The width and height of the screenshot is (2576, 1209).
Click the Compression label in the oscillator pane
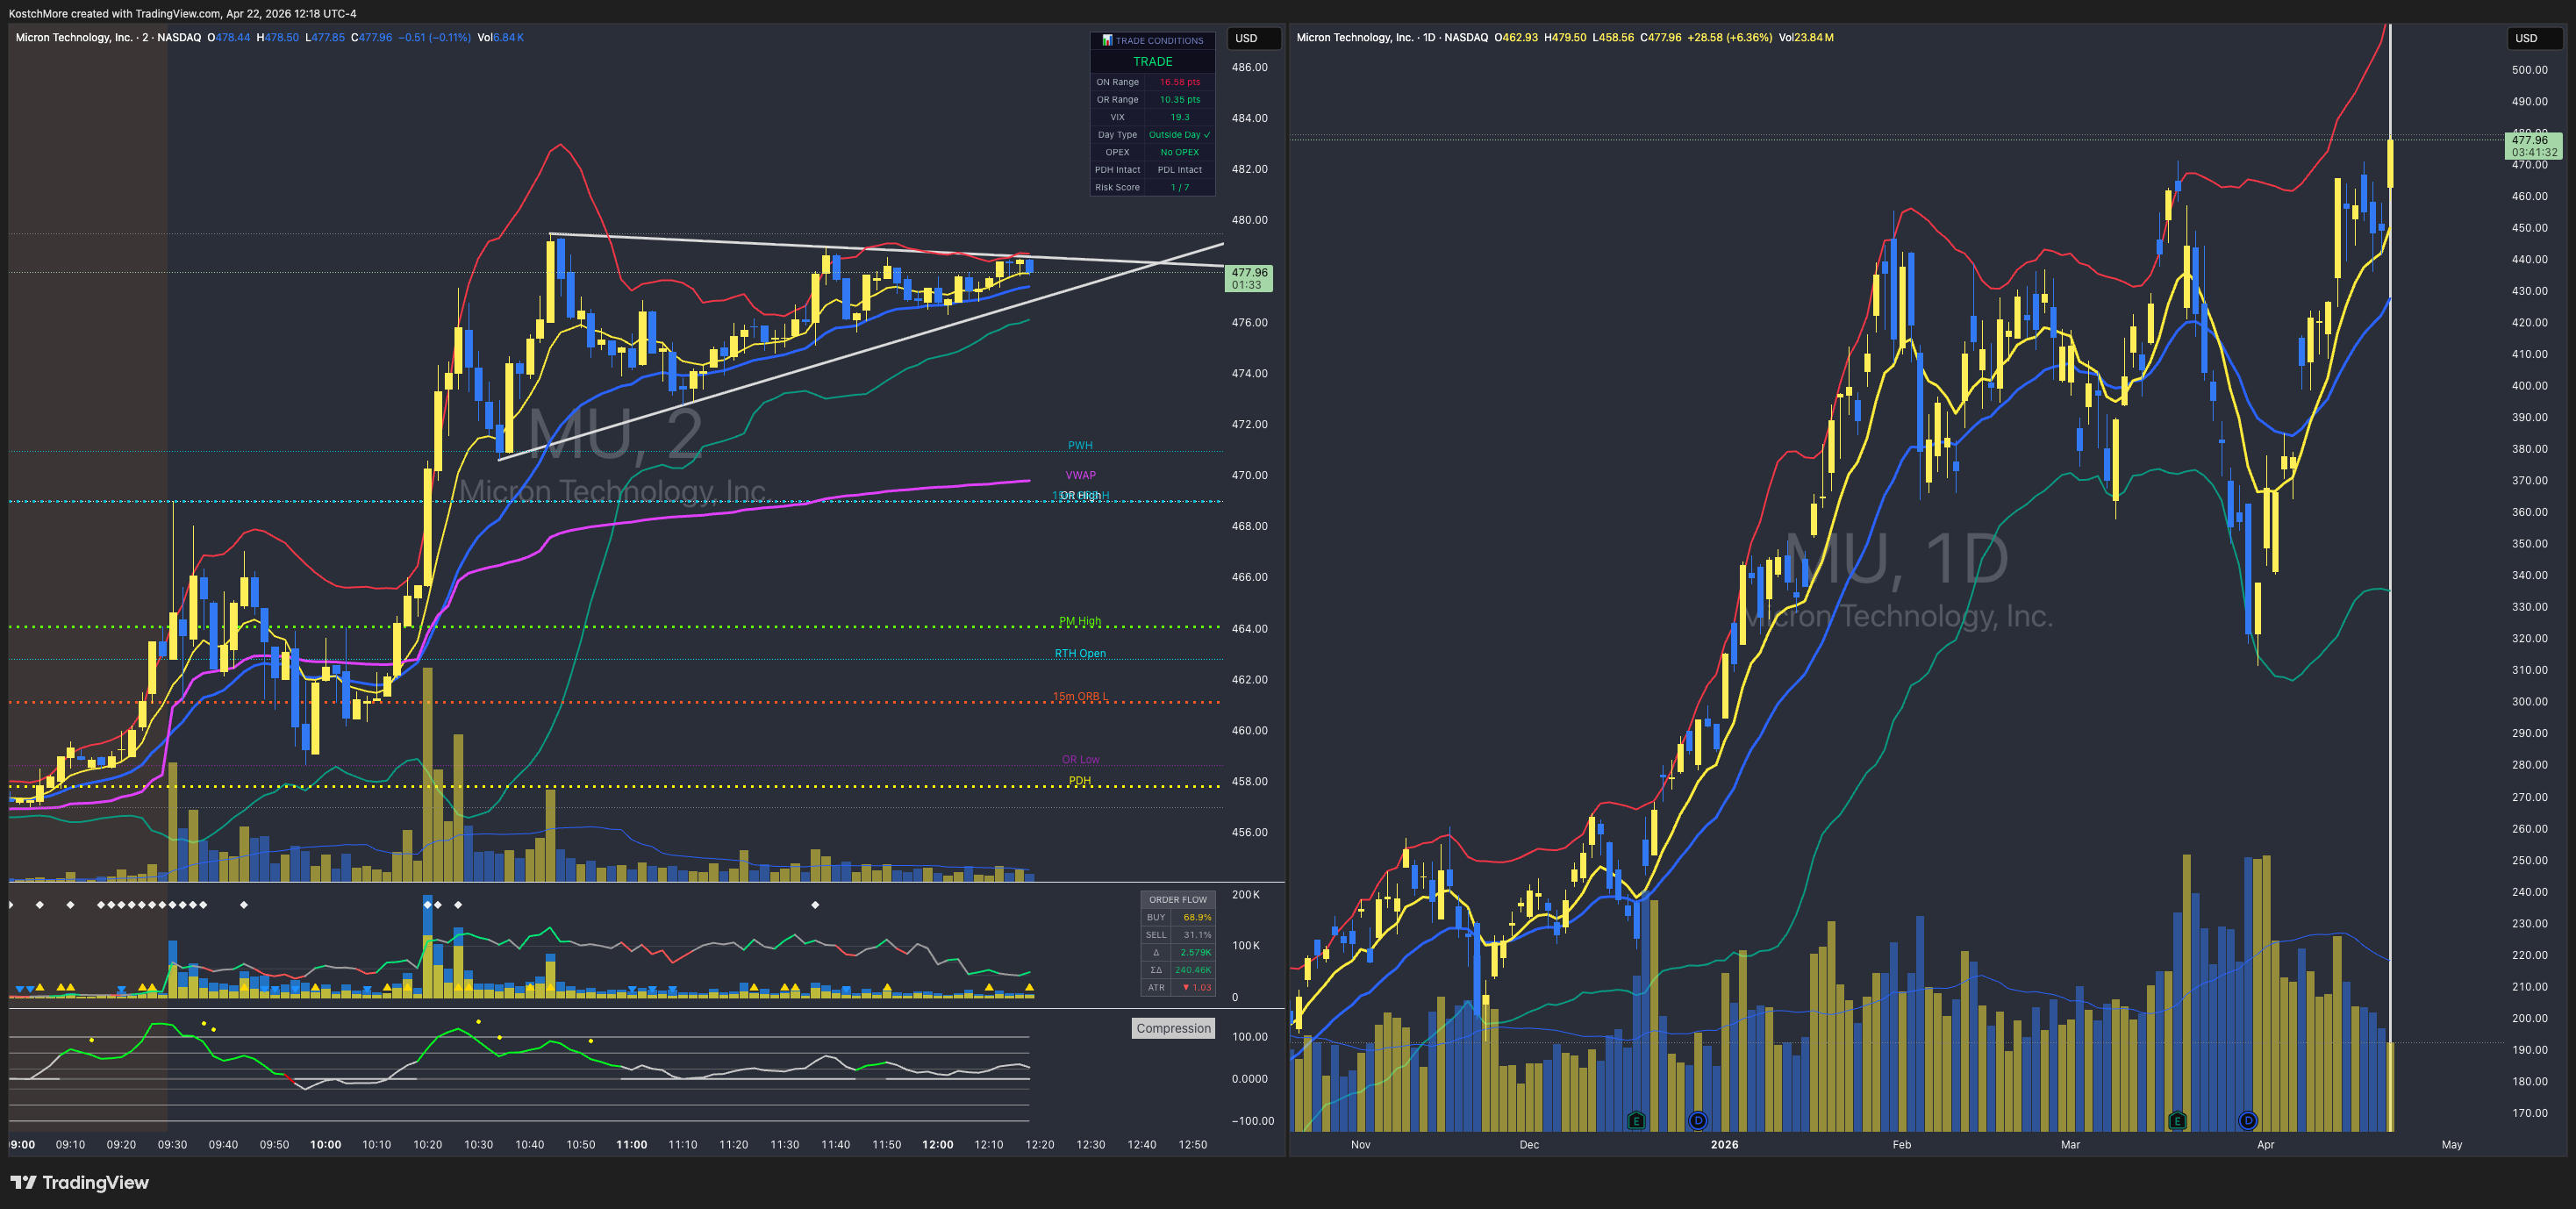click(x=1173, y=1028)
